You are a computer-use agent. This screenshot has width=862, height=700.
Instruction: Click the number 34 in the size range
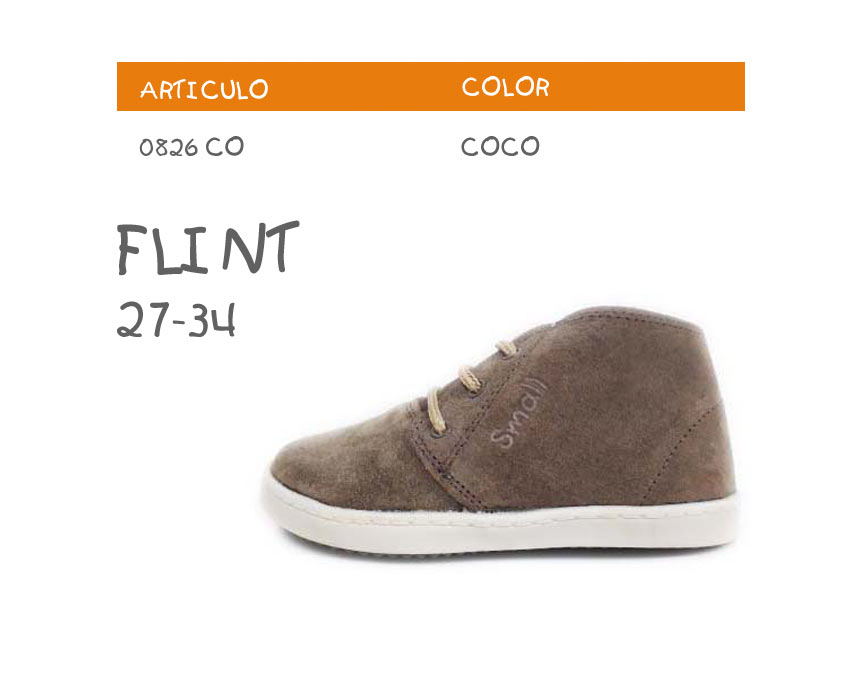pyautogui.click(x=212, y=319)
